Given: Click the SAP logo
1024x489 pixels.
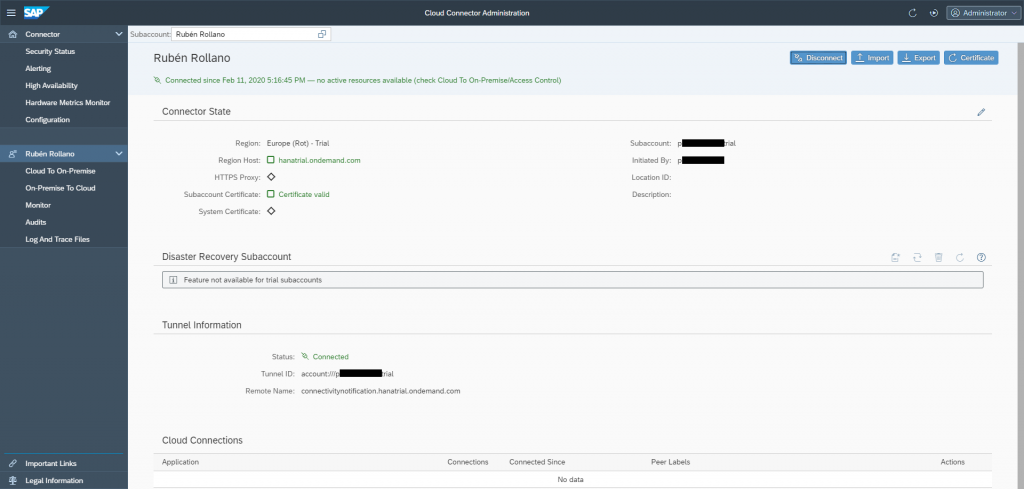Looking at the screenshot, I should 37,12.
